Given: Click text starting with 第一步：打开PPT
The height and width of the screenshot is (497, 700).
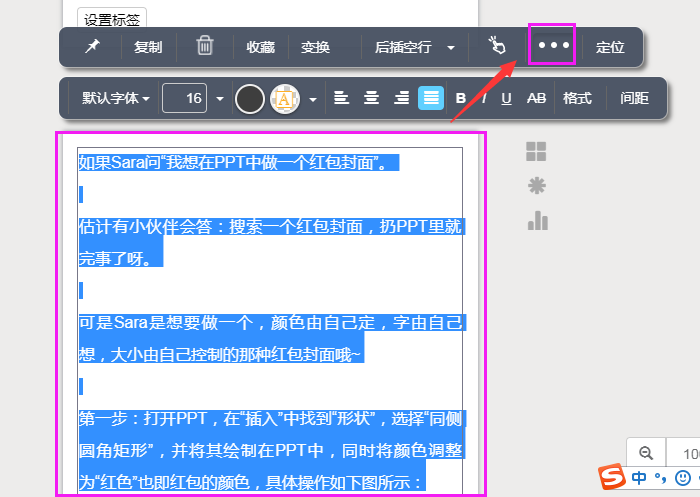Looking at the screenshot, I should 271,419.
